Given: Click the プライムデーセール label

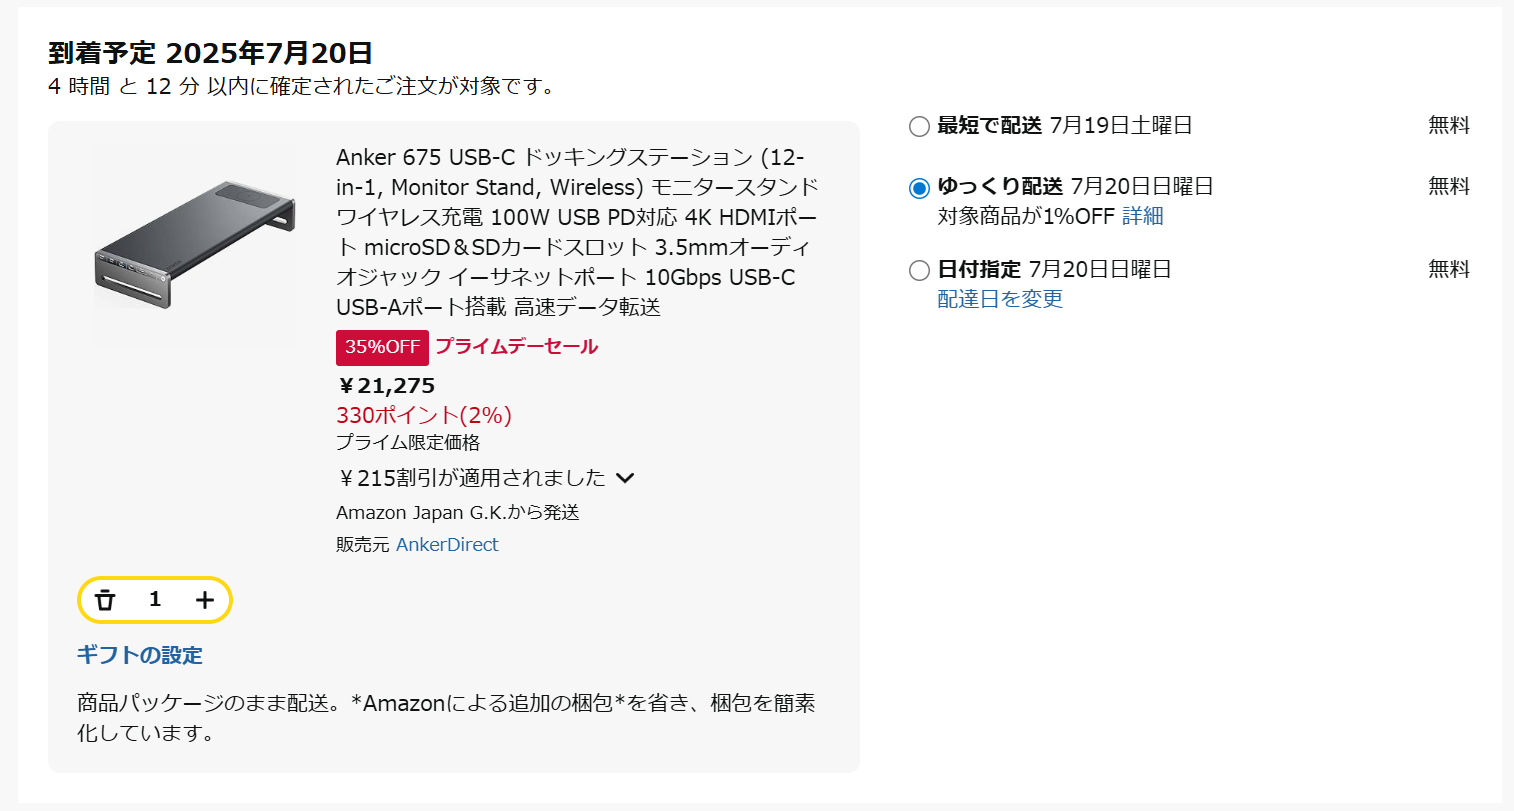Looking at the screenshot, I should click(x=516, y=347).
